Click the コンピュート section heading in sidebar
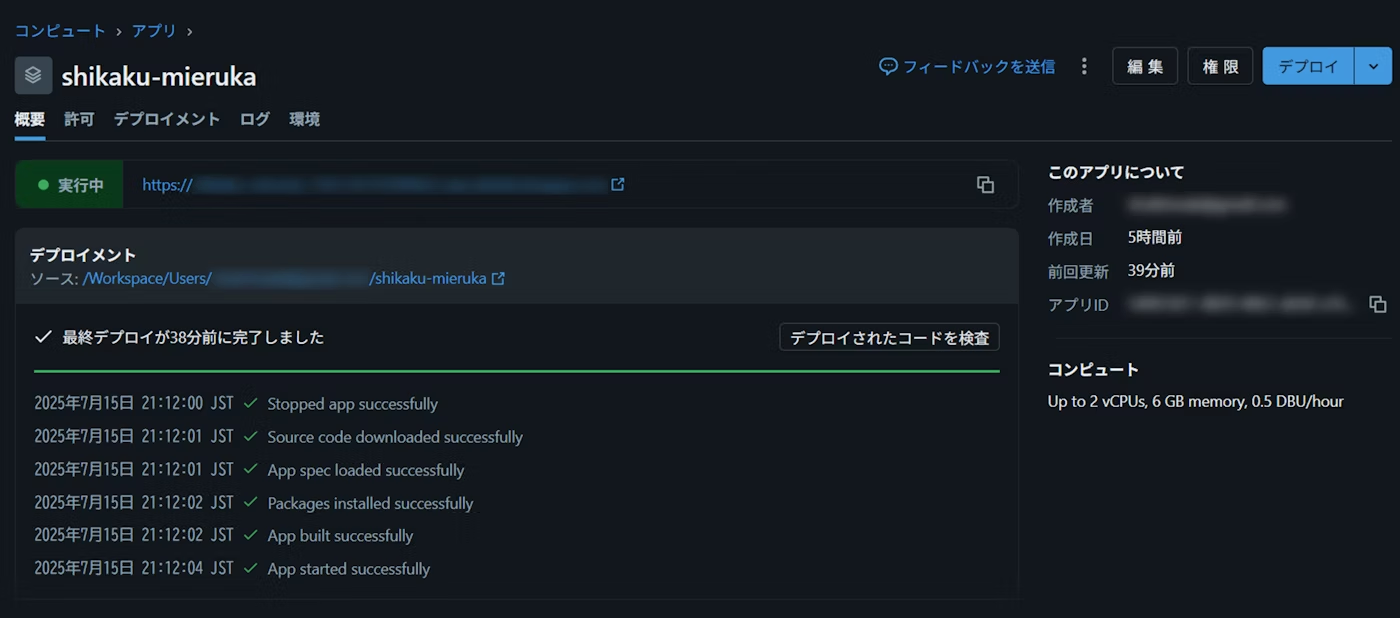 tap(1093, 369)
